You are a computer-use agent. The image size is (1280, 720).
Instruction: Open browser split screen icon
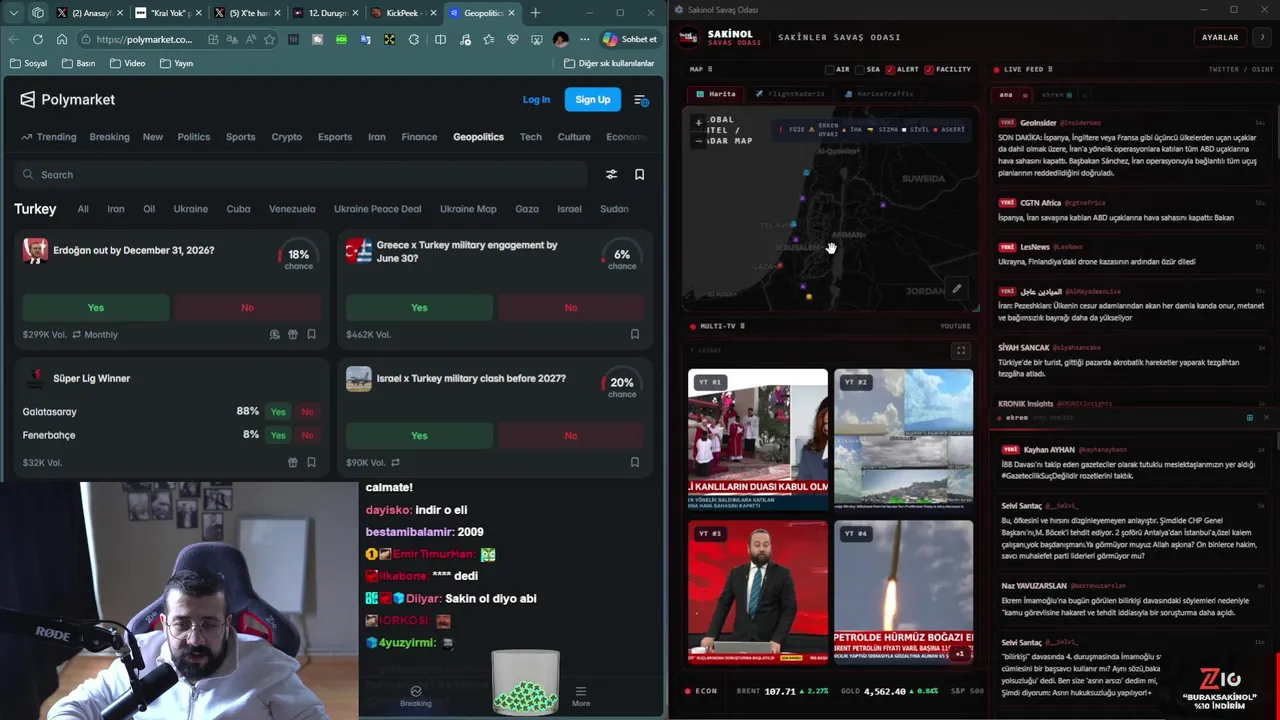pyautogui.click(x=440, y=39)
